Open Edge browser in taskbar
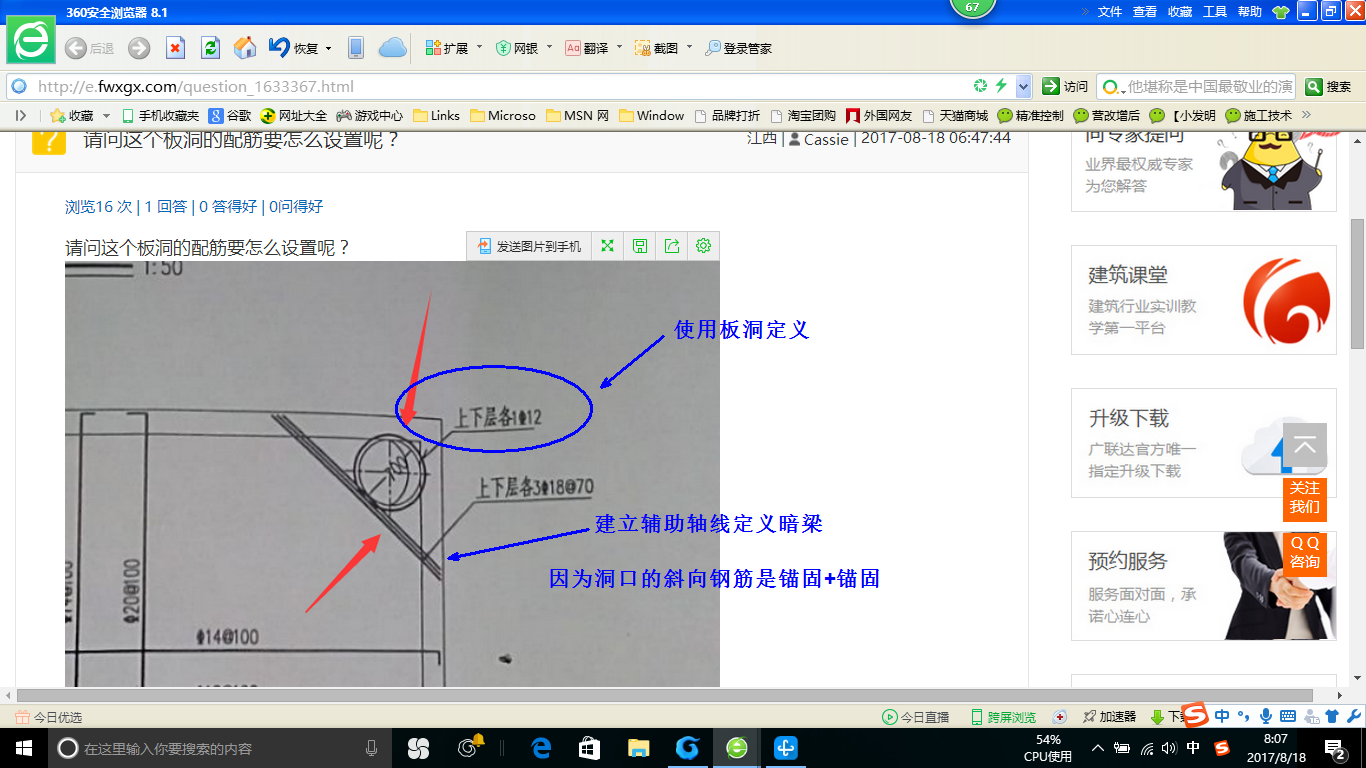This screenshot has width=1366, height=768. coord(541,748)
